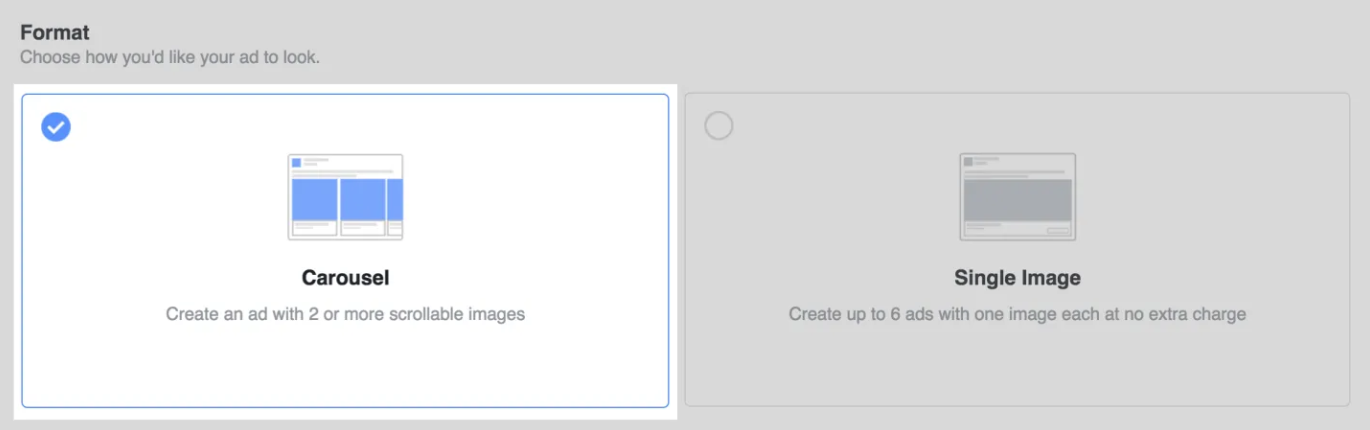
Task: Click the Single Image format illustration icon
Action: (x=1017, y=196)
